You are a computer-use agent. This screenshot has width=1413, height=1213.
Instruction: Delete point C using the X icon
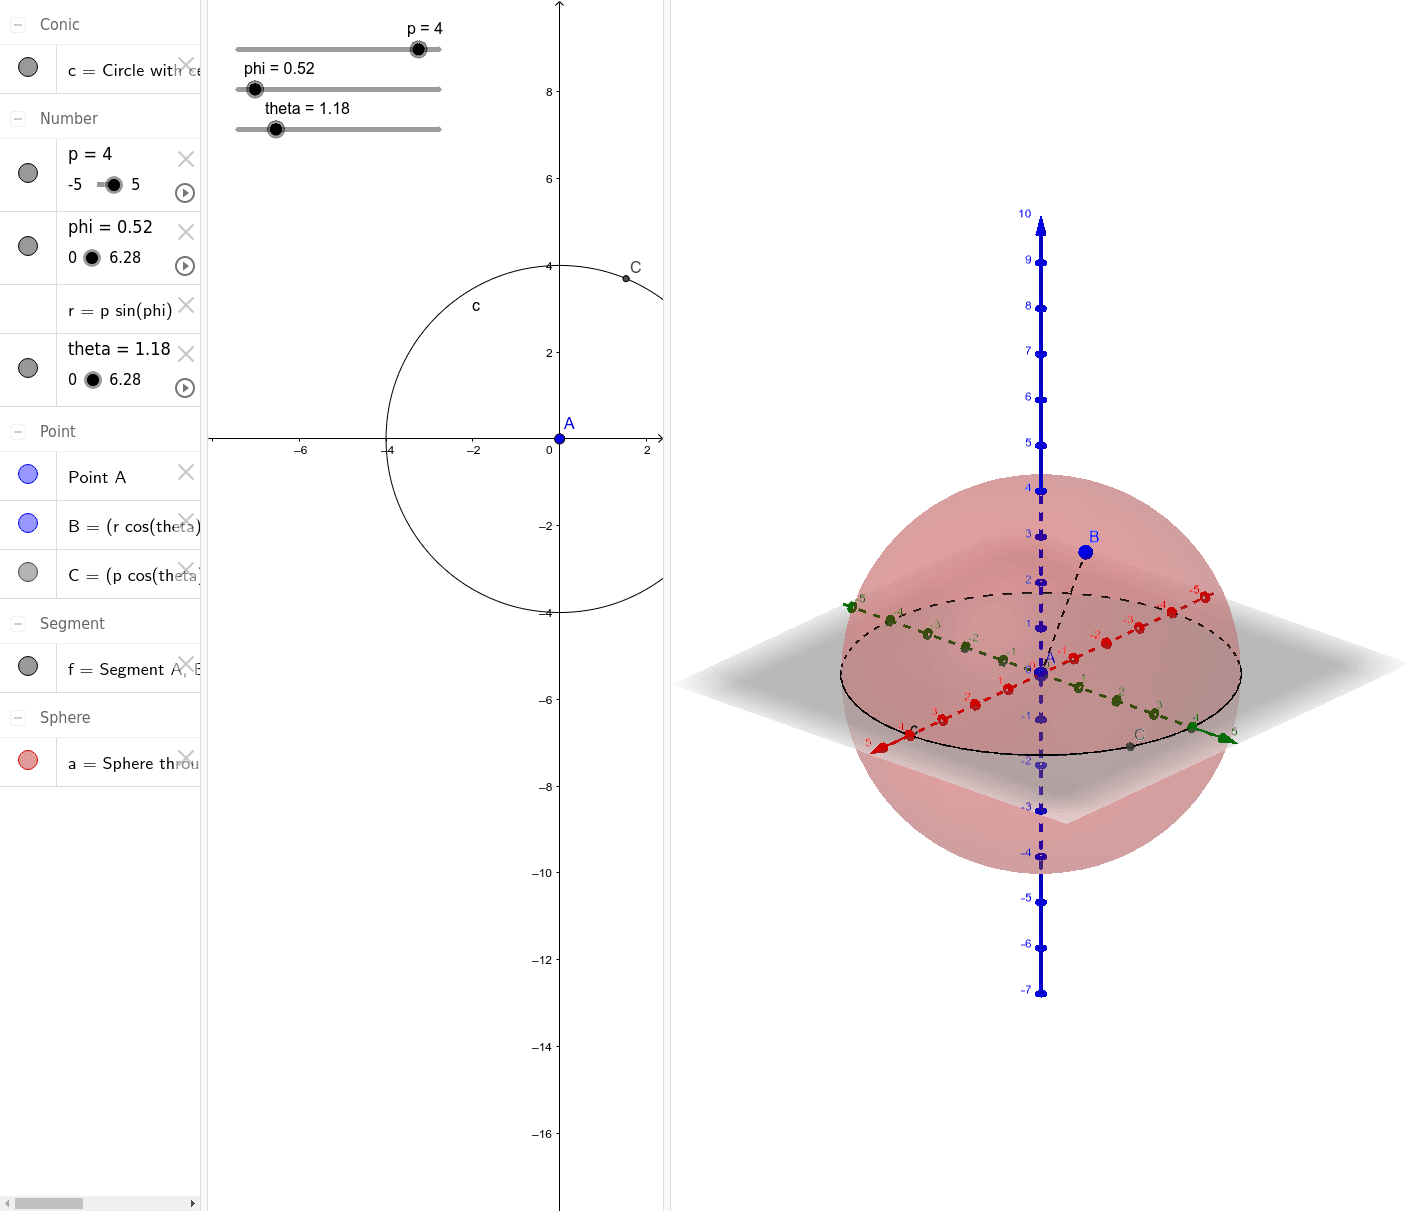coord(186,569)
